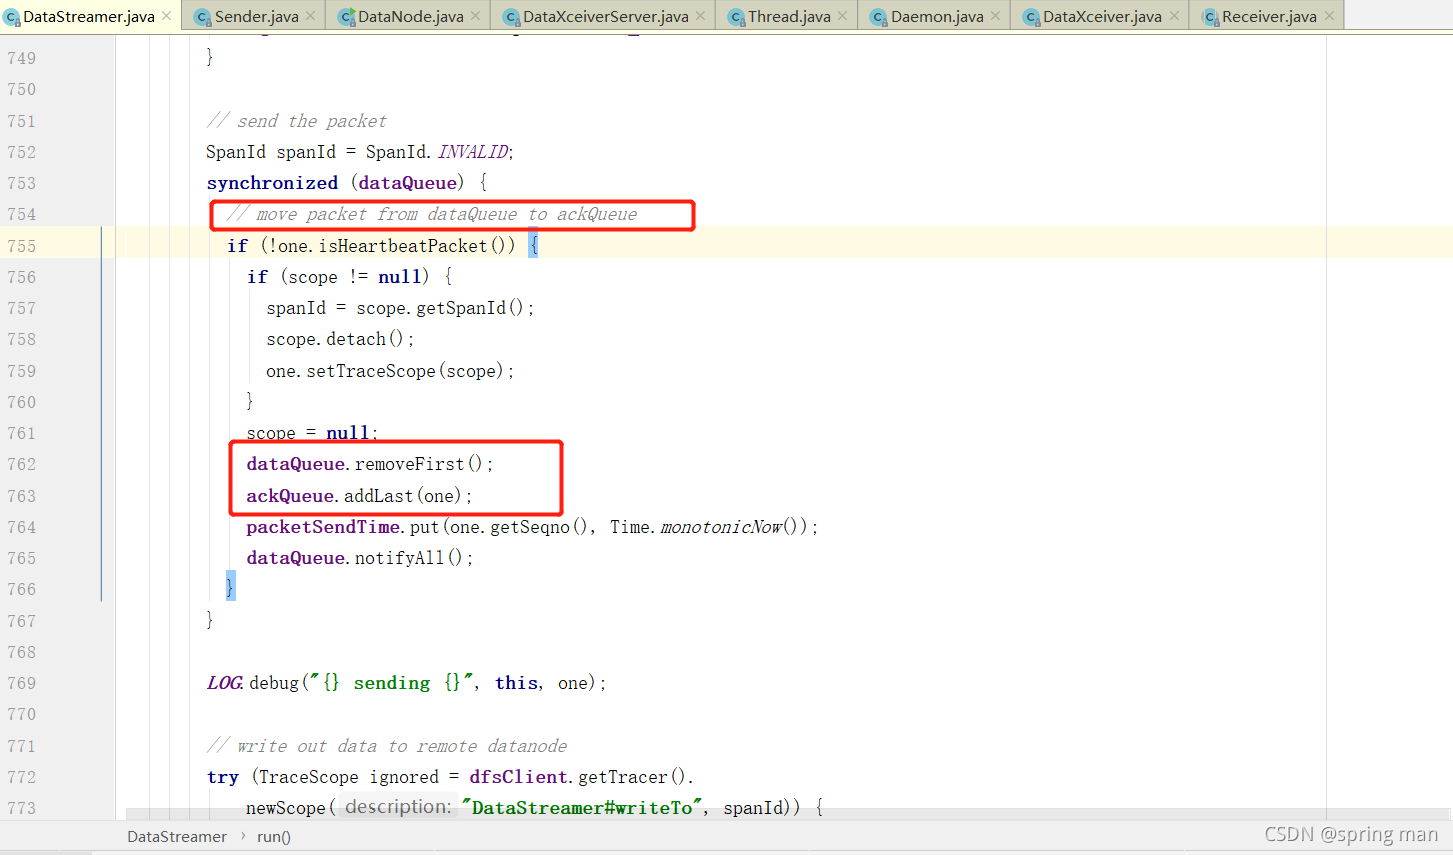Click 'getSpanId' on line 757
Screen dimensions: 1453x855
(x=461, y=308)
